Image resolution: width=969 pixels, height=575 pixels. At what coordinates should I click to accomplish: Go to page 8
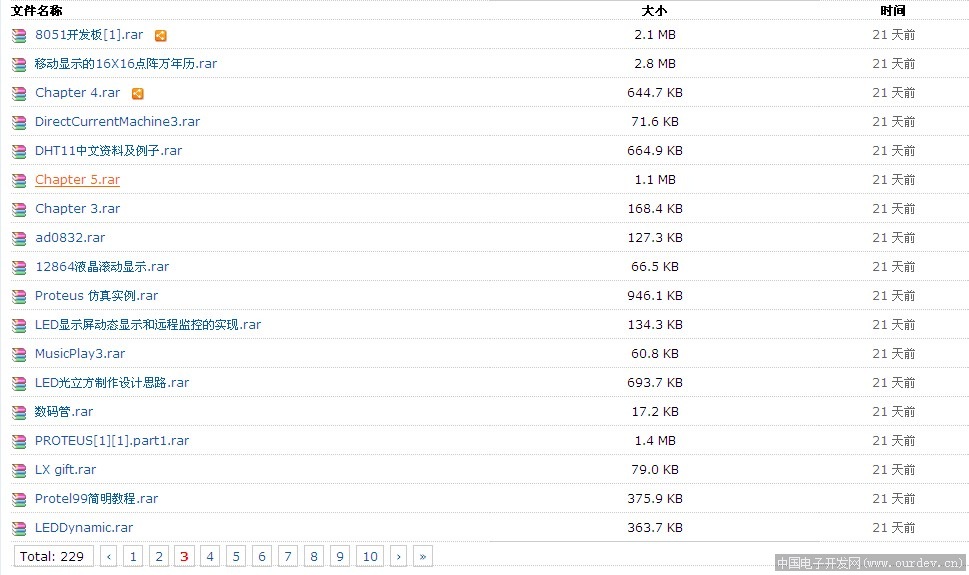pos(314,556)
